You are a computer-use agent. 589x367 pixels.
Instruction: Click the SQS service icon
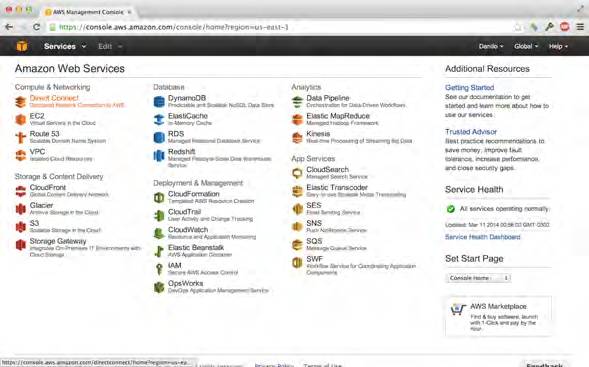(x=298, y=245)
